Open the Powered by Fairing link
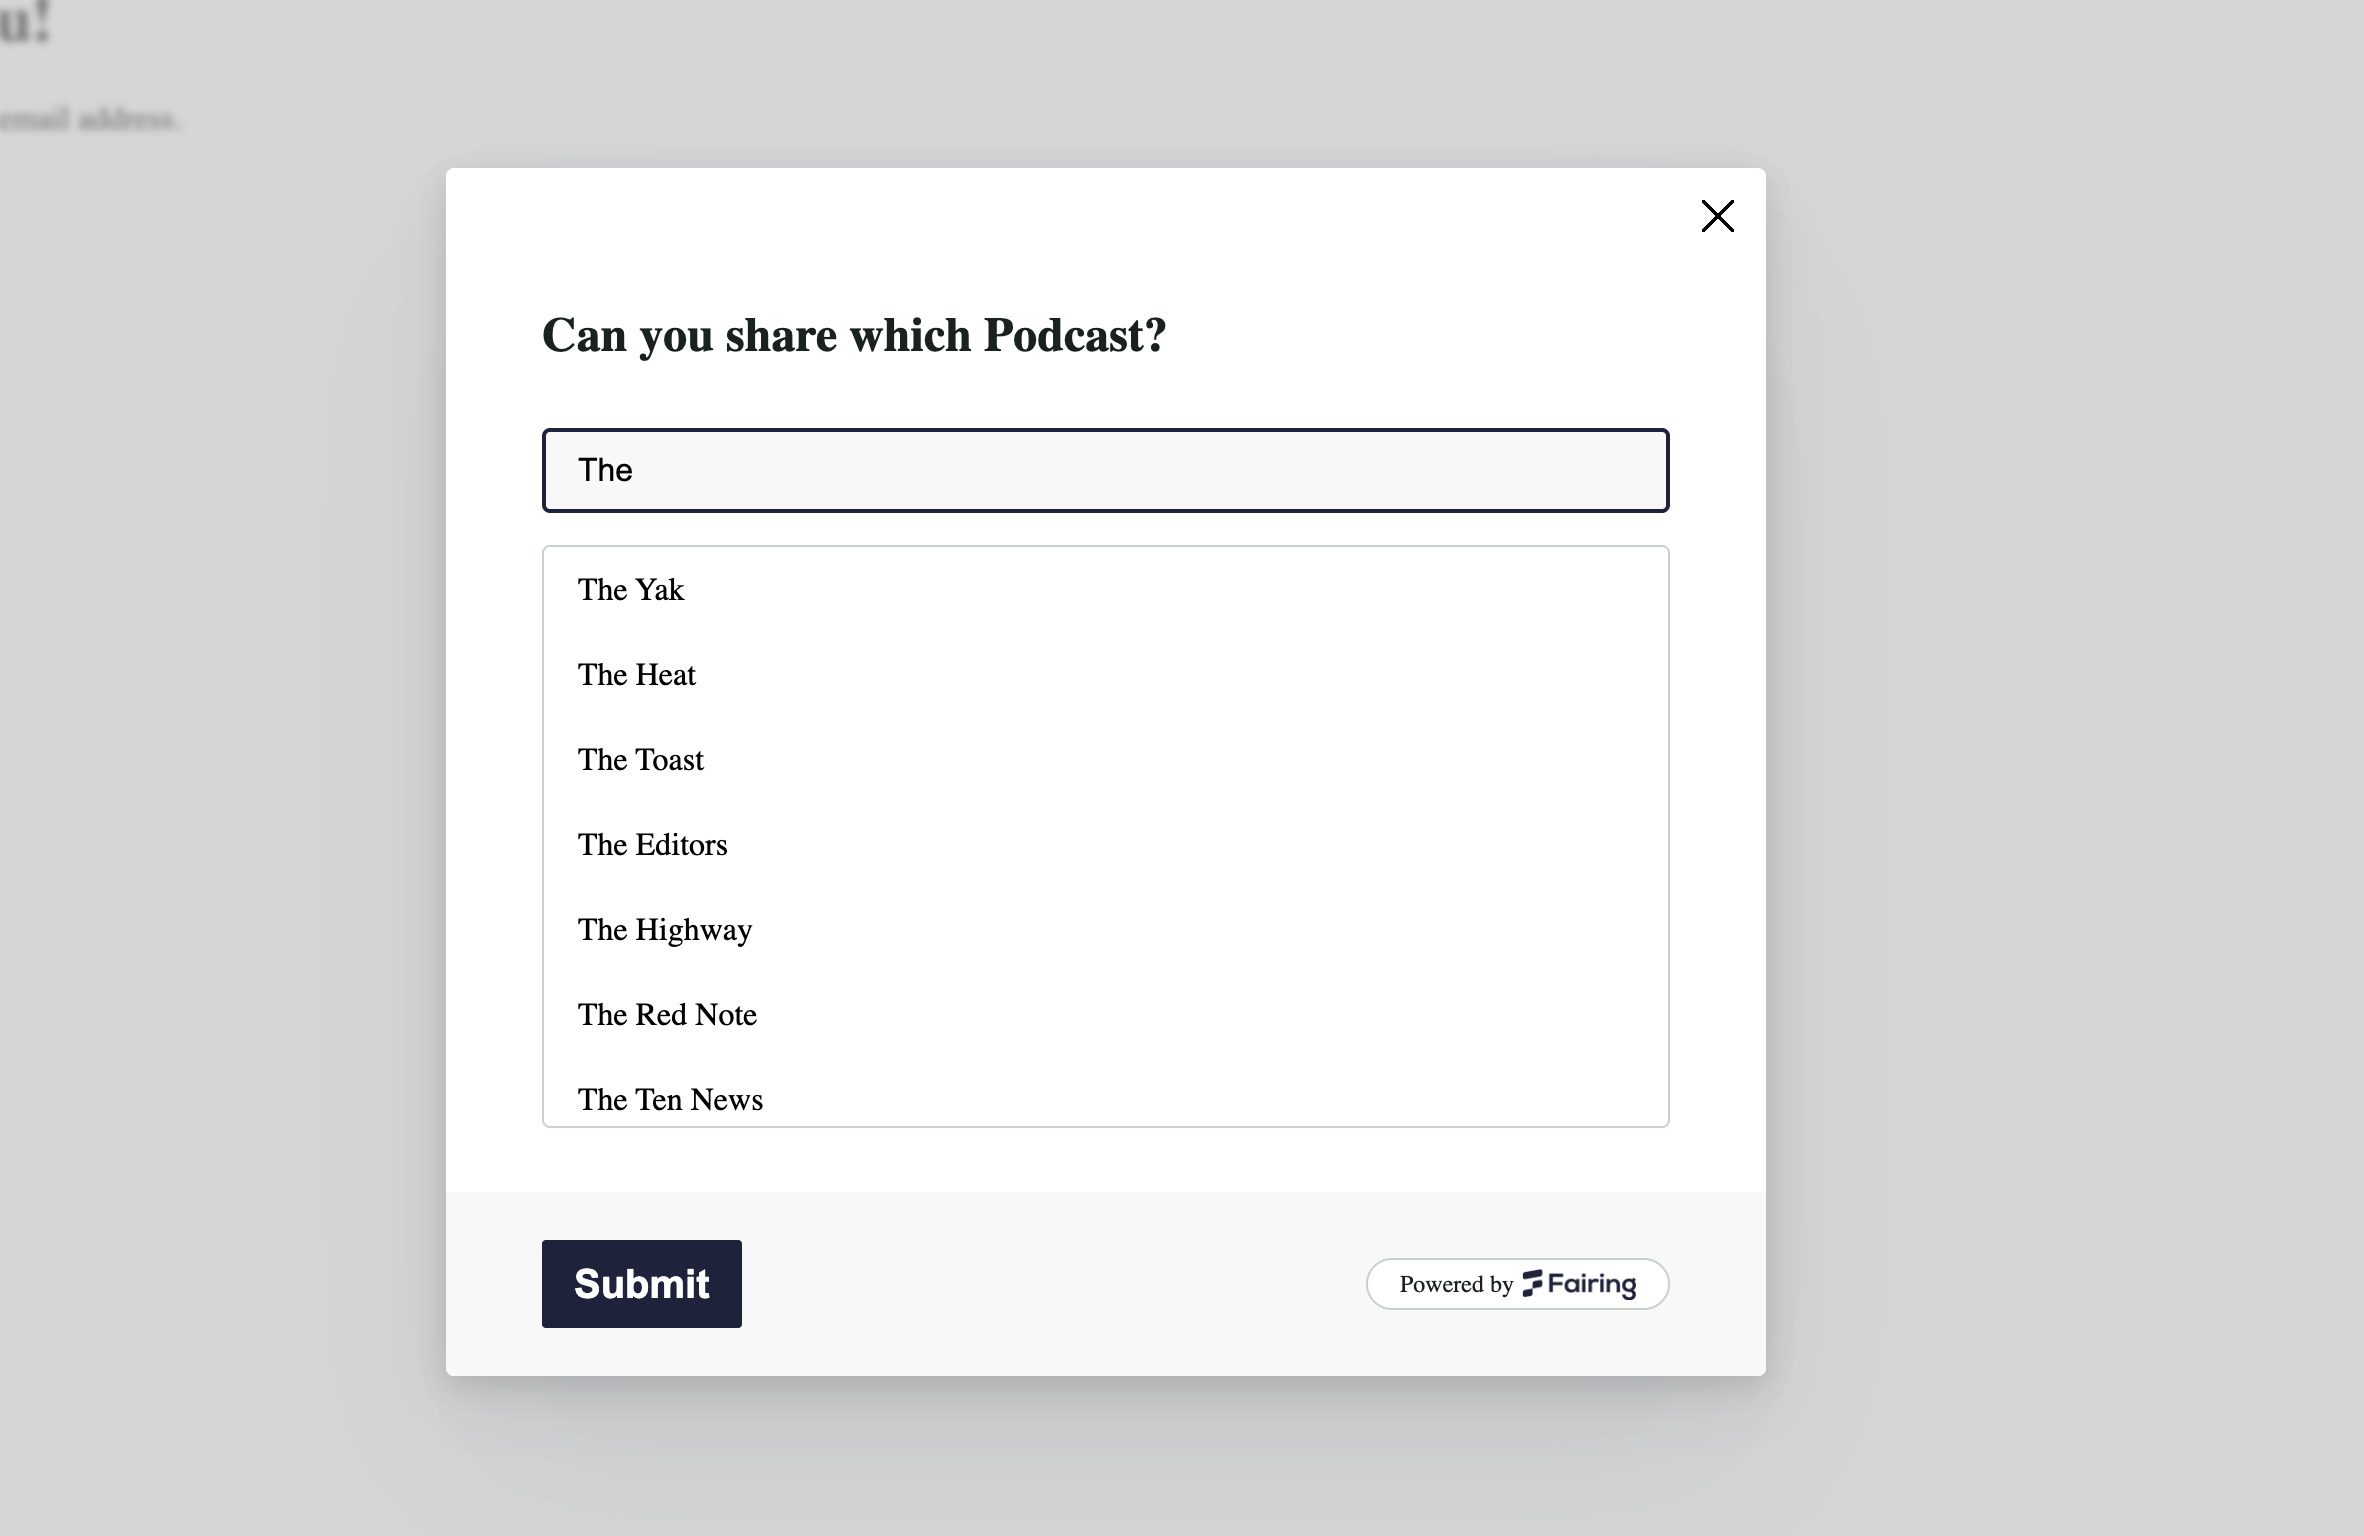The width and height of the screenshot is (2364, 1536). click(1517, 1284)
